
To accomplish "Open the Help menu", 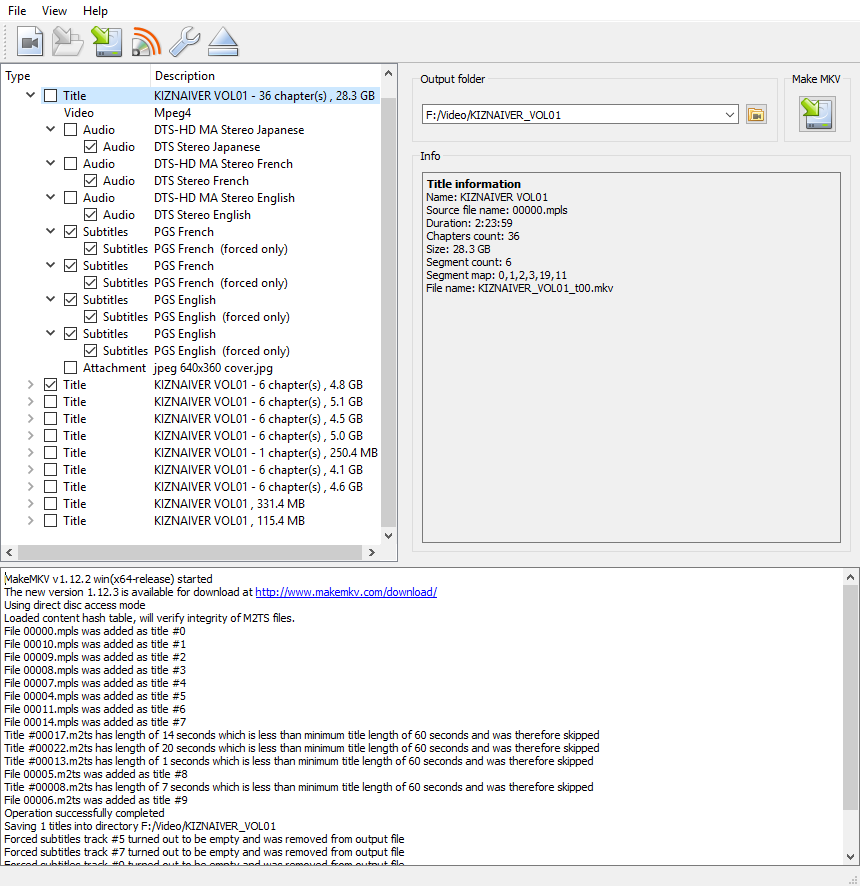I will (x=95, y=11).
